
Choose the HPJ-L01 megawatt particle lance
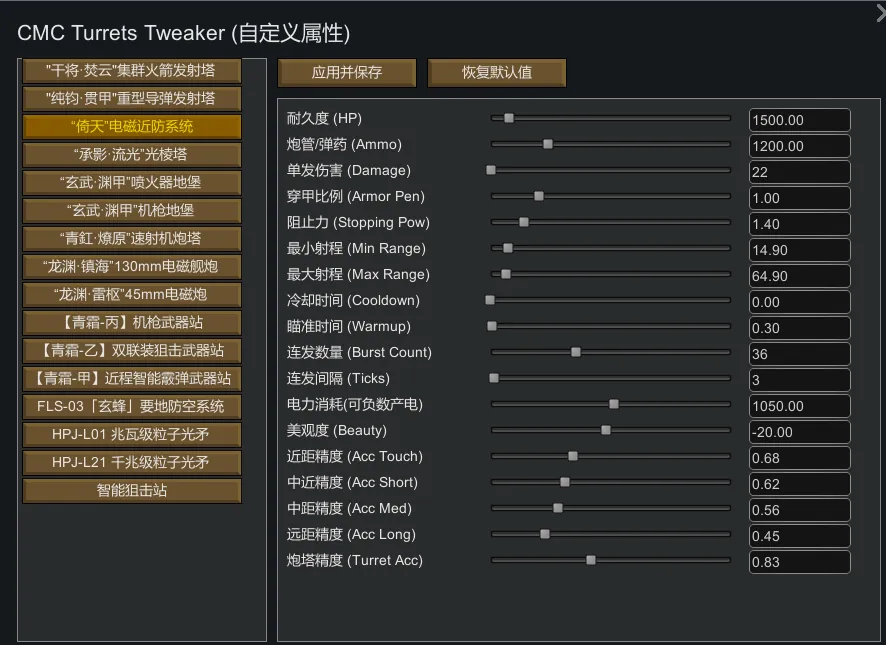click(x=131, y=435)
